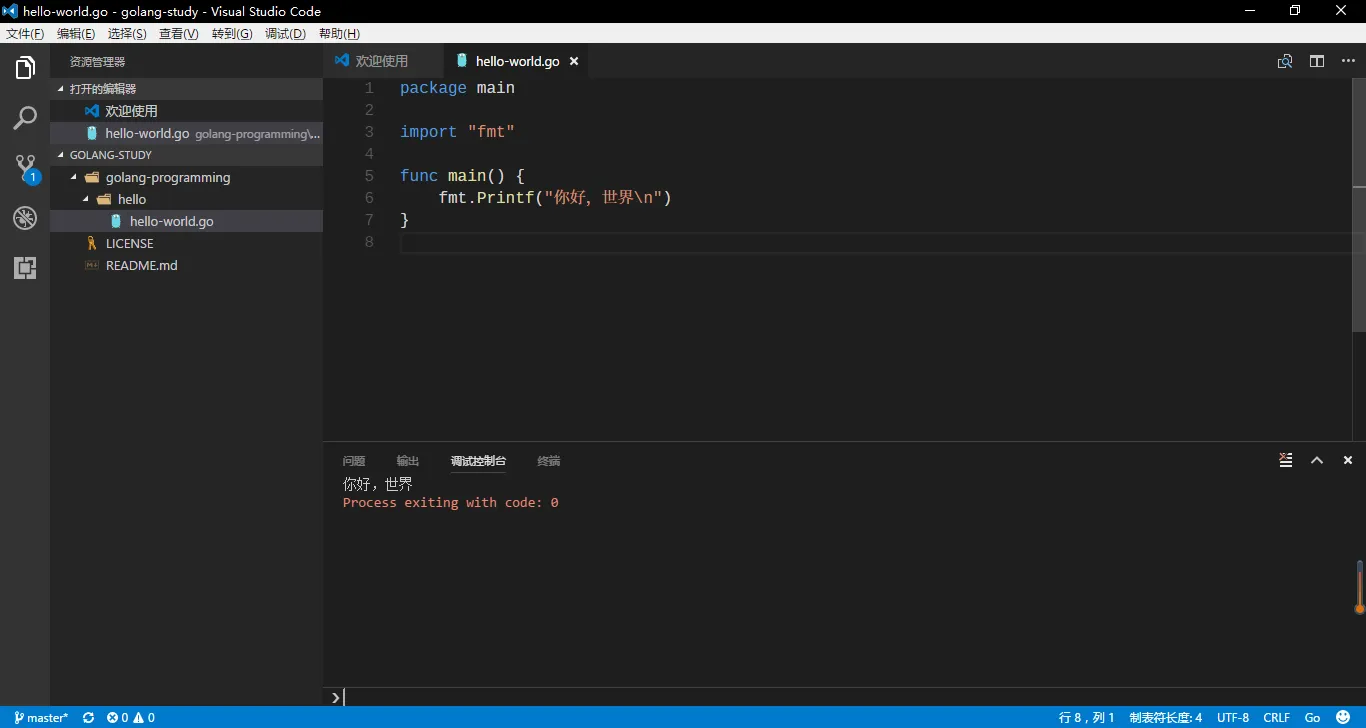Switch to the 欢迎使用 editor tab

click(x=383, y=61)
